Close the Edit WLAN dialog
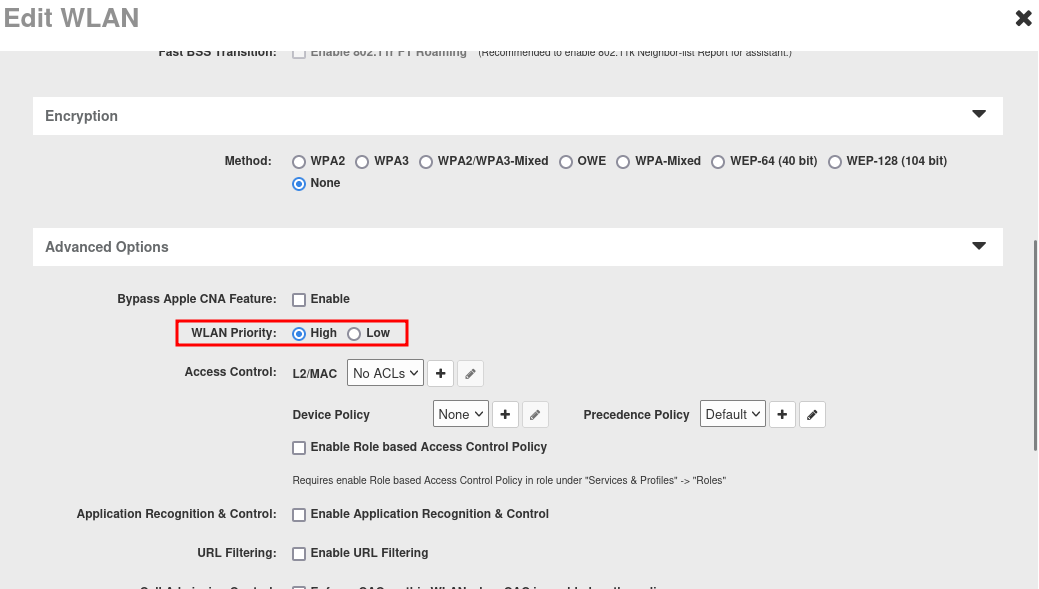 (x=1023, y=18)
